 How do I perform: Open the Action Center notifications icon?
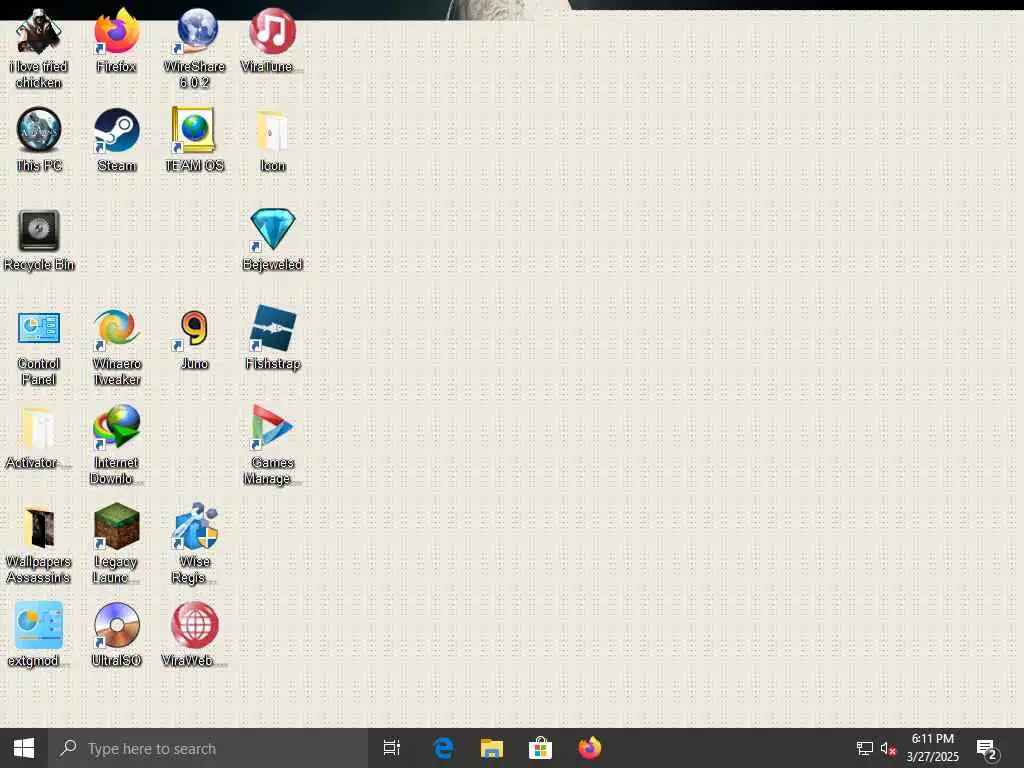(987, 748)
